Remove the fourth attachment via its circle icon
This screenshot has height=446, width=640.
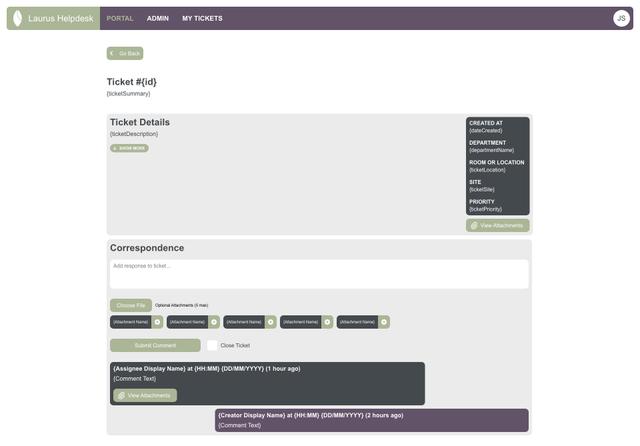327,322
